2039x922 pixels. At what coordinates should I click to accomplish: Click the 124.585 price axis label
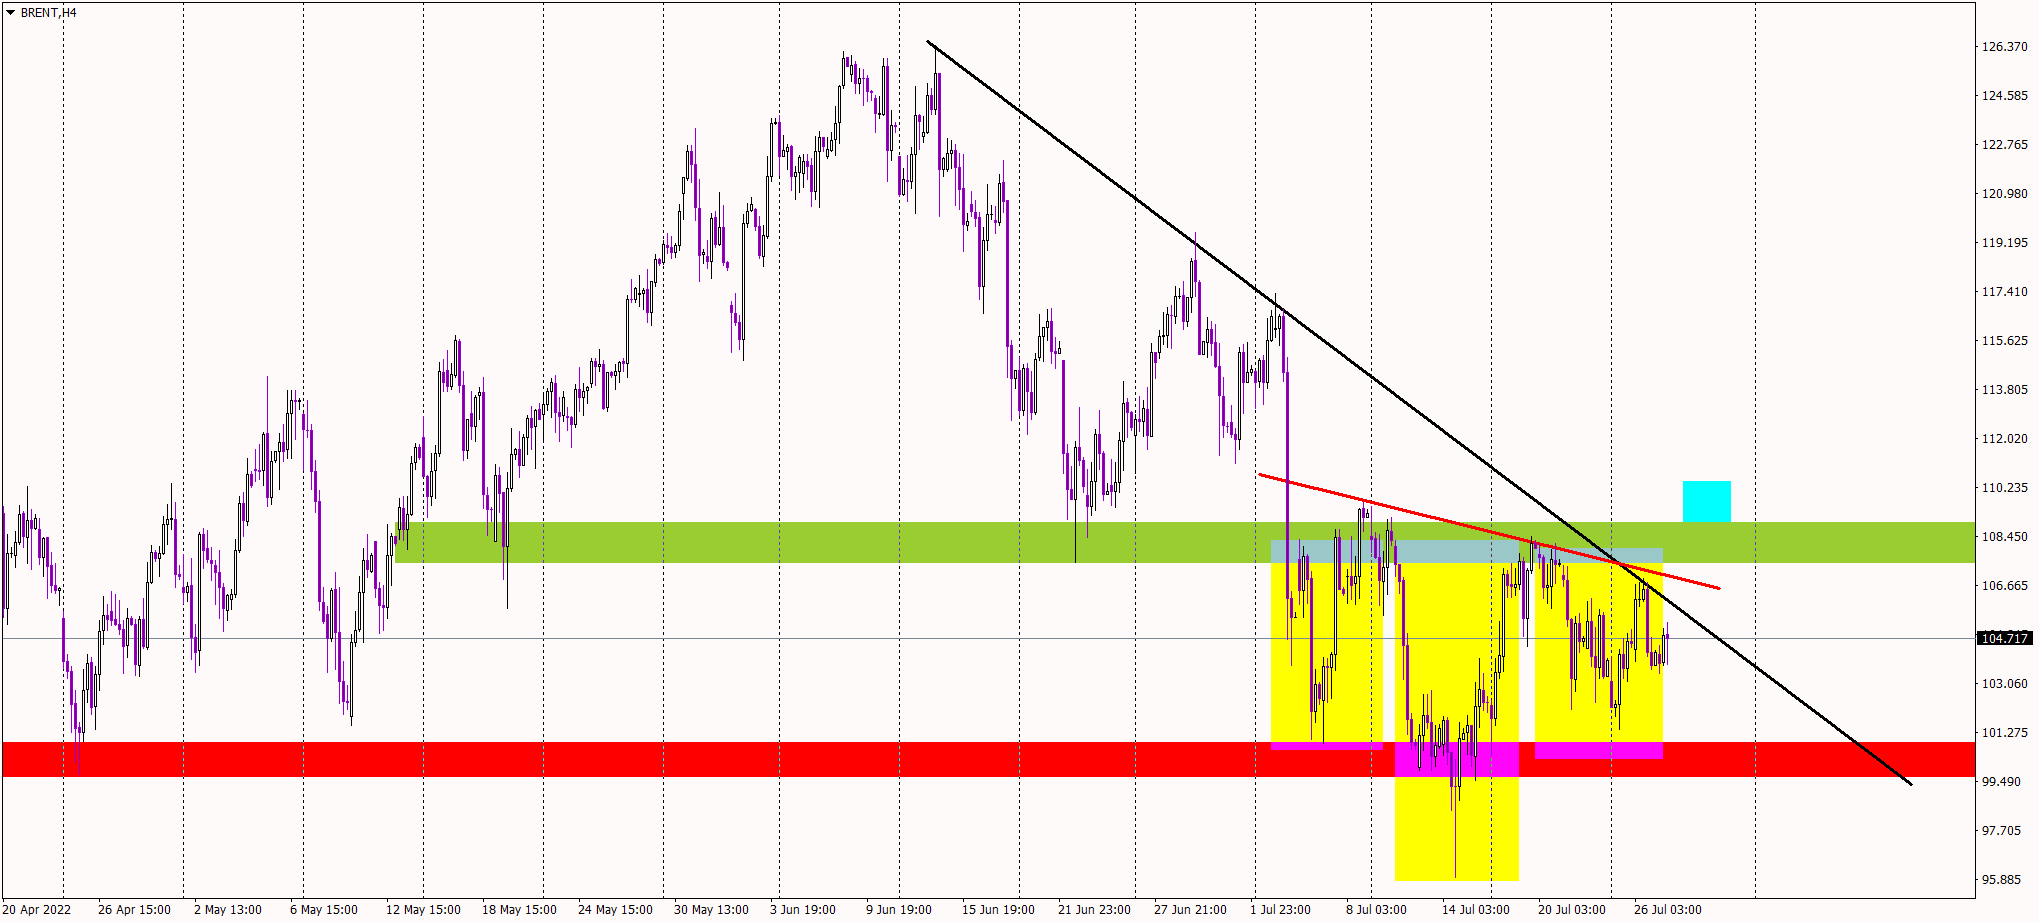coord(2005,95)
